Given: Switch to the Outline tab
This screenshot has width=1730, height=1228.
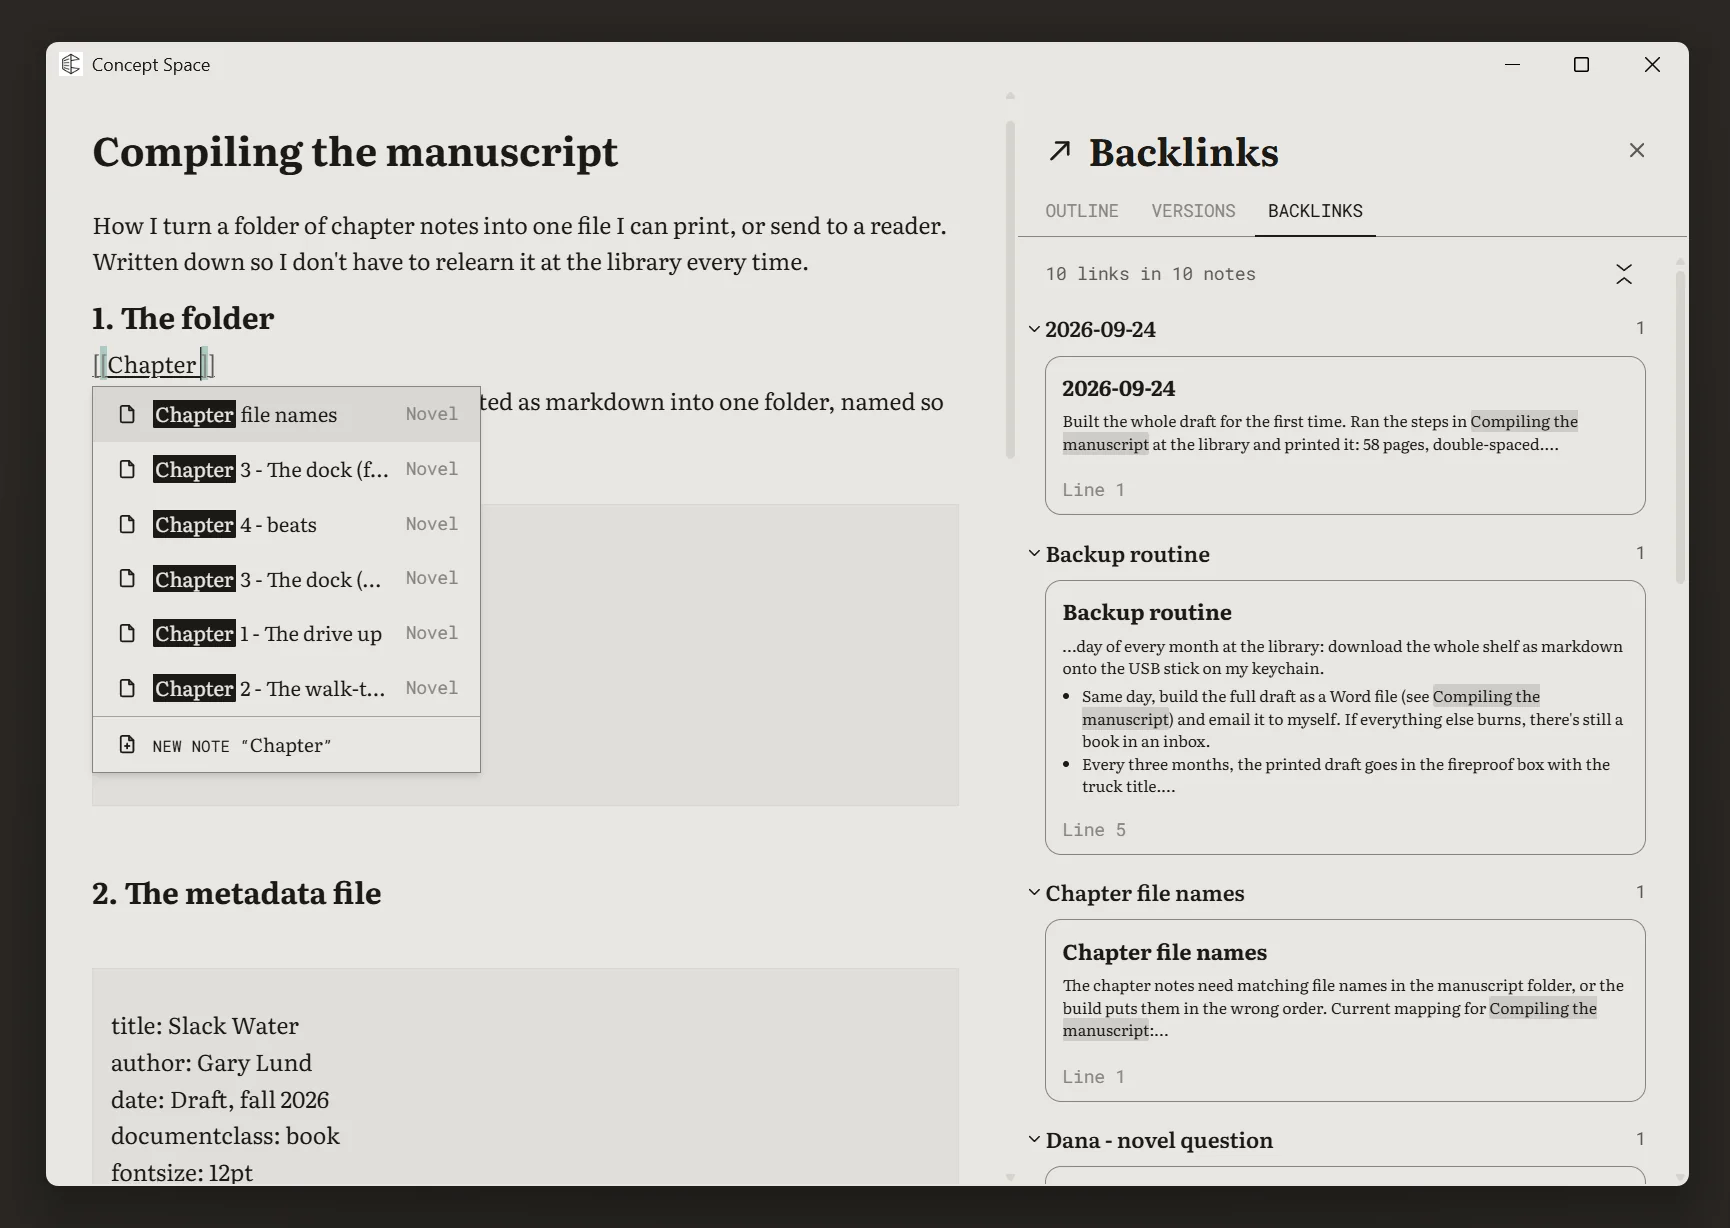Looking at the screenshot, I should click(1082, 211).
